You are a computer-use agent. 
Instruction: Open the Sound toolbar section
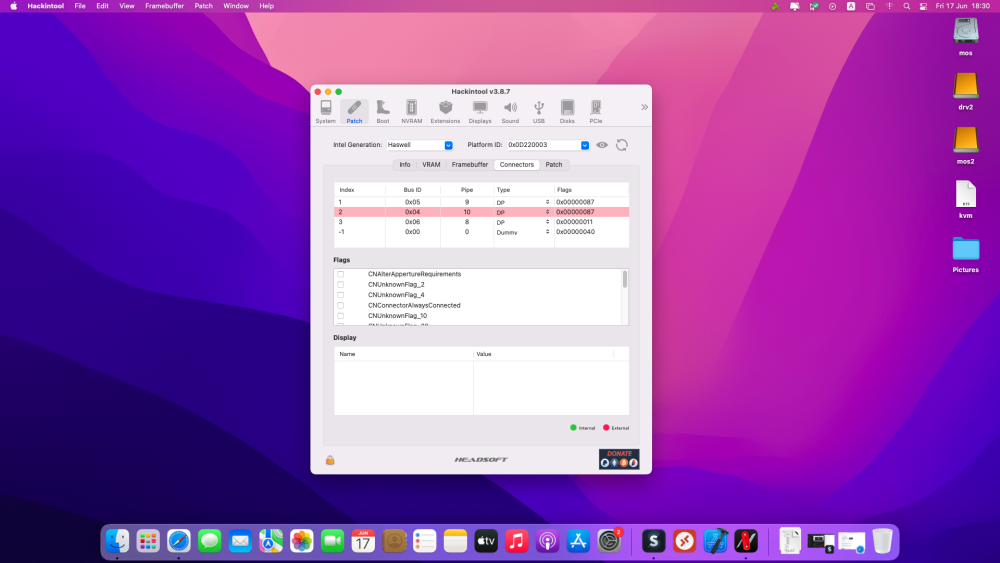coord(510,112)
